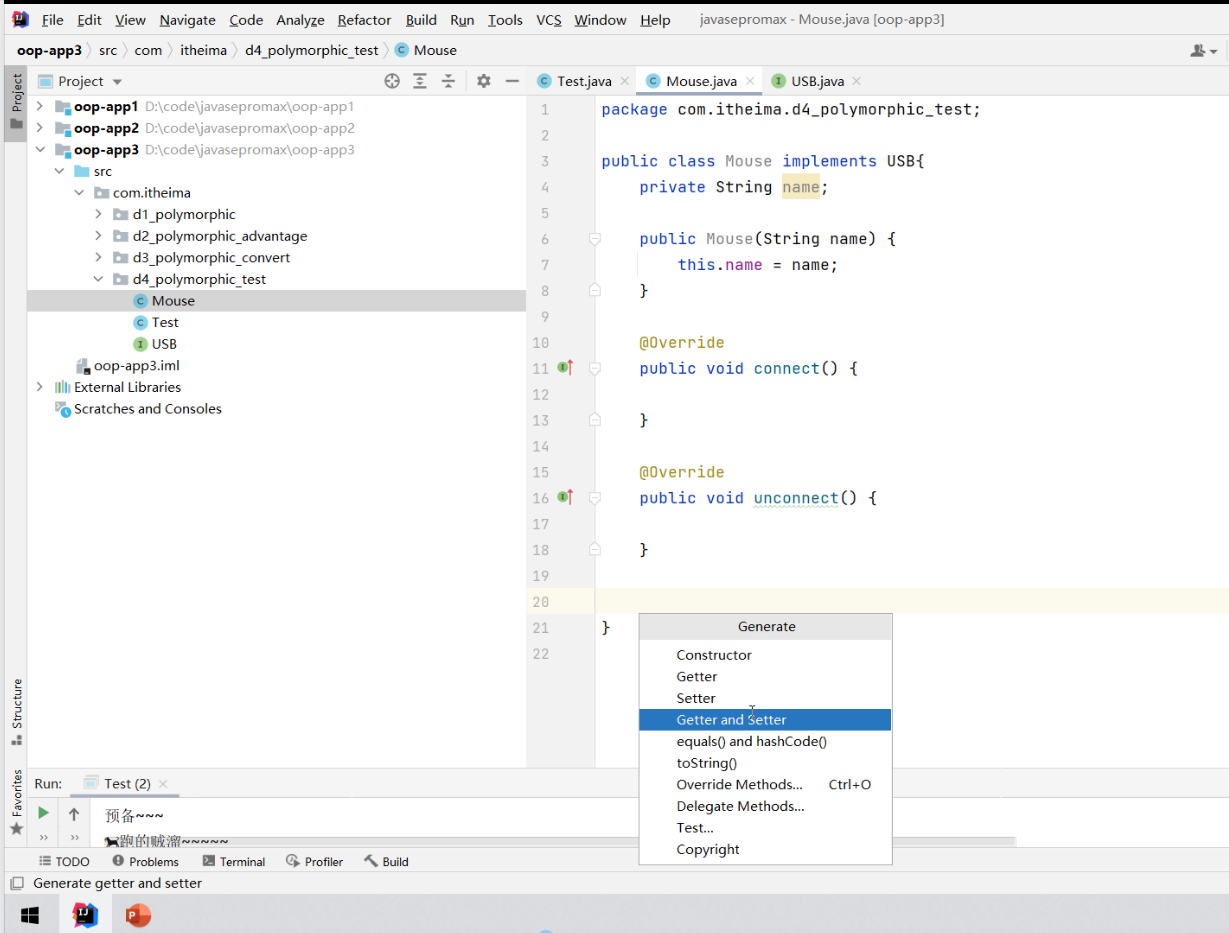Screen dimensions: 1229x933
Task: Close the USB.java editor tab
Action: pos(856,81)
